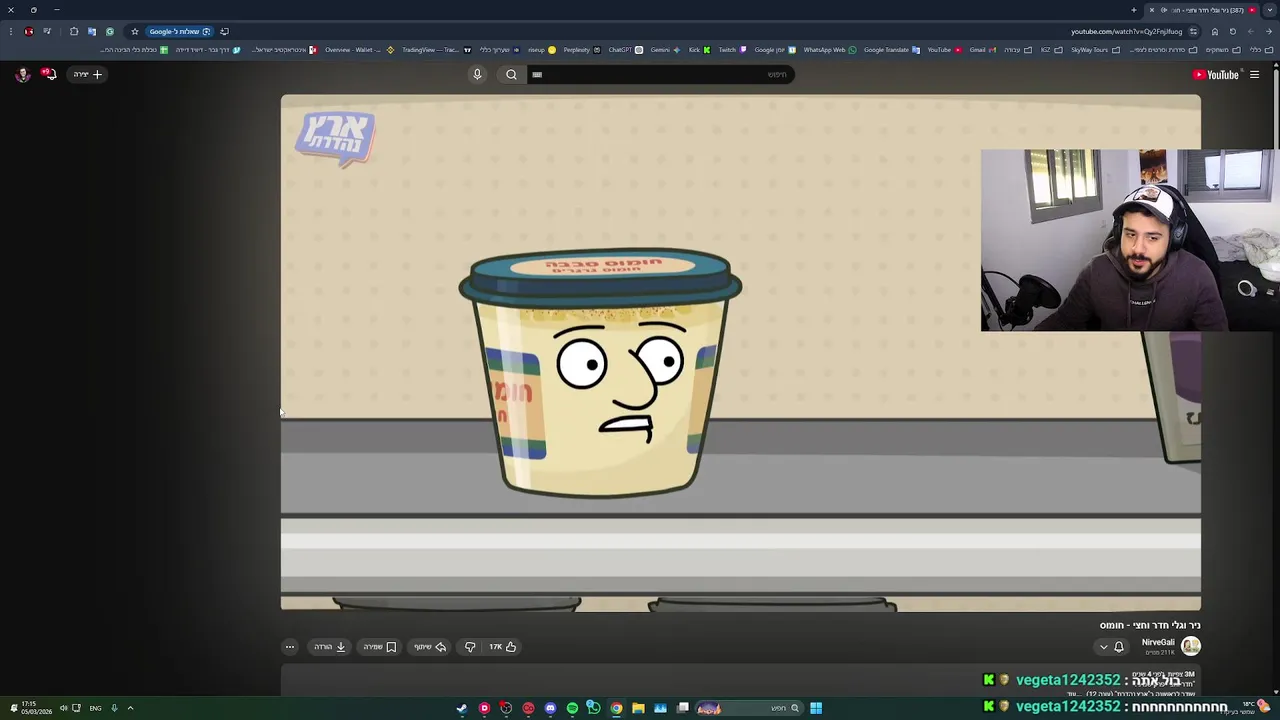
Task: Bookmark this page with the star
Action: [x=135, y=31]
